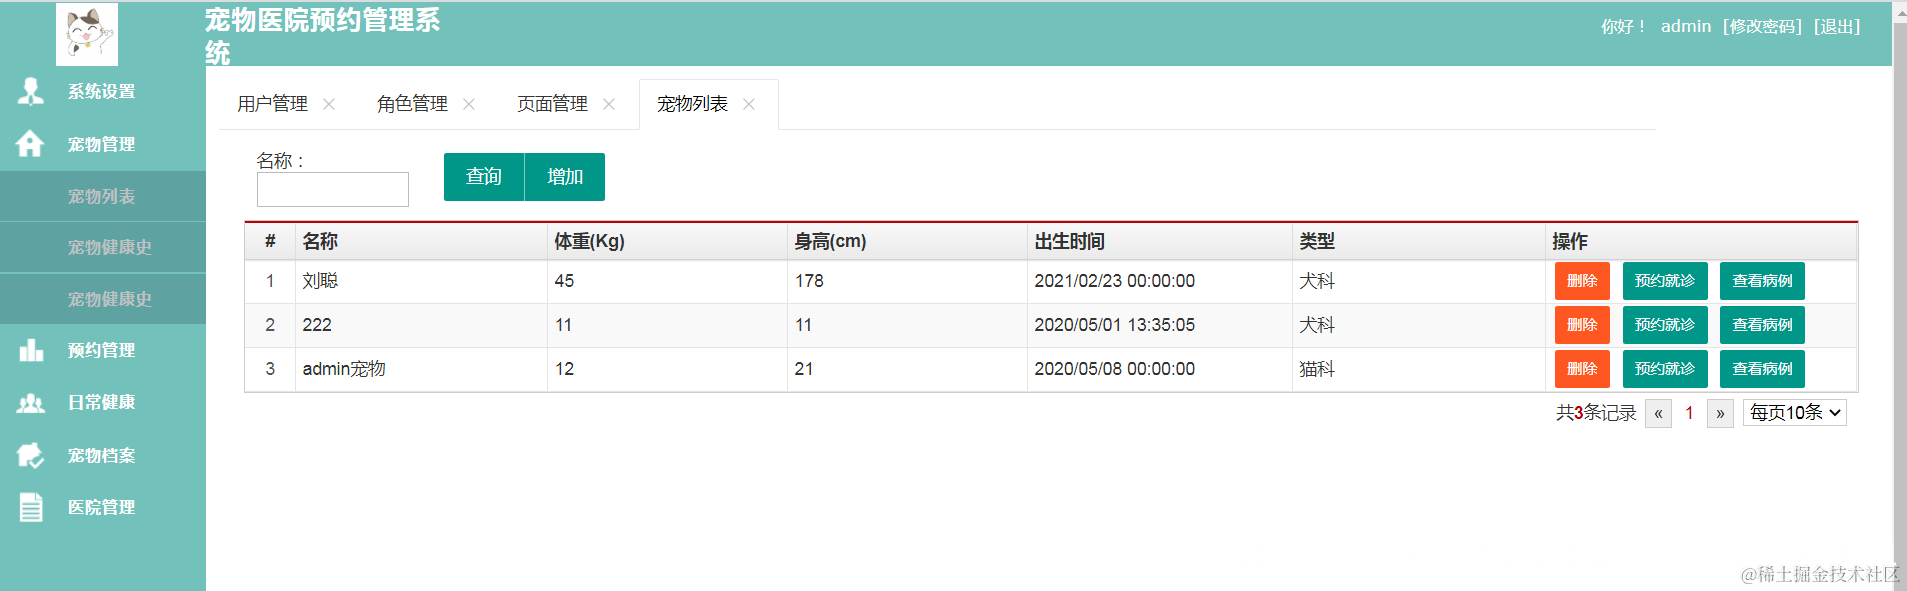1907x591 pixels.
Task: Open the second 宠物健康史 submenu item
Action: [103, 299]
